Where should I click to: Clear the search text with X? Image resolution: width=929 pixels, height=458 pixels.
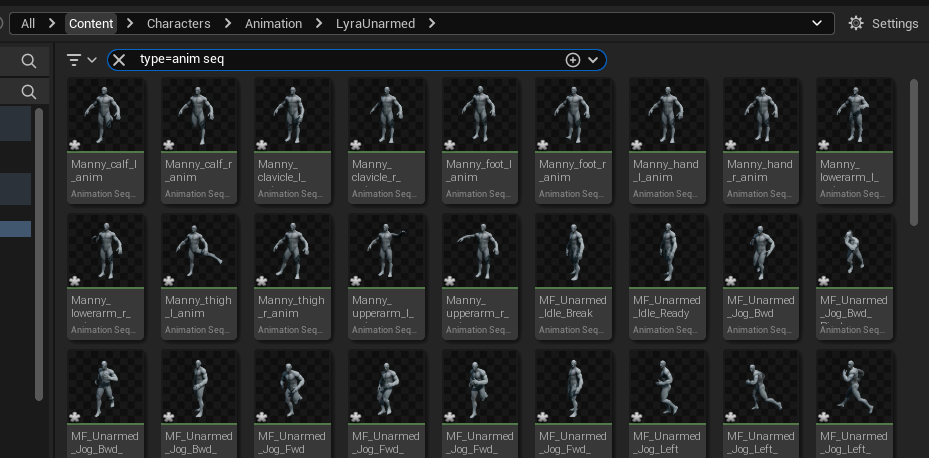click(x=119, y=60)
